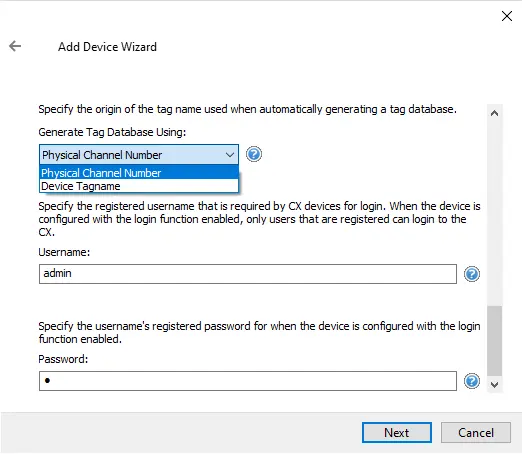Cancel the device wizard

pyautogui.click(x=476, y=433)
